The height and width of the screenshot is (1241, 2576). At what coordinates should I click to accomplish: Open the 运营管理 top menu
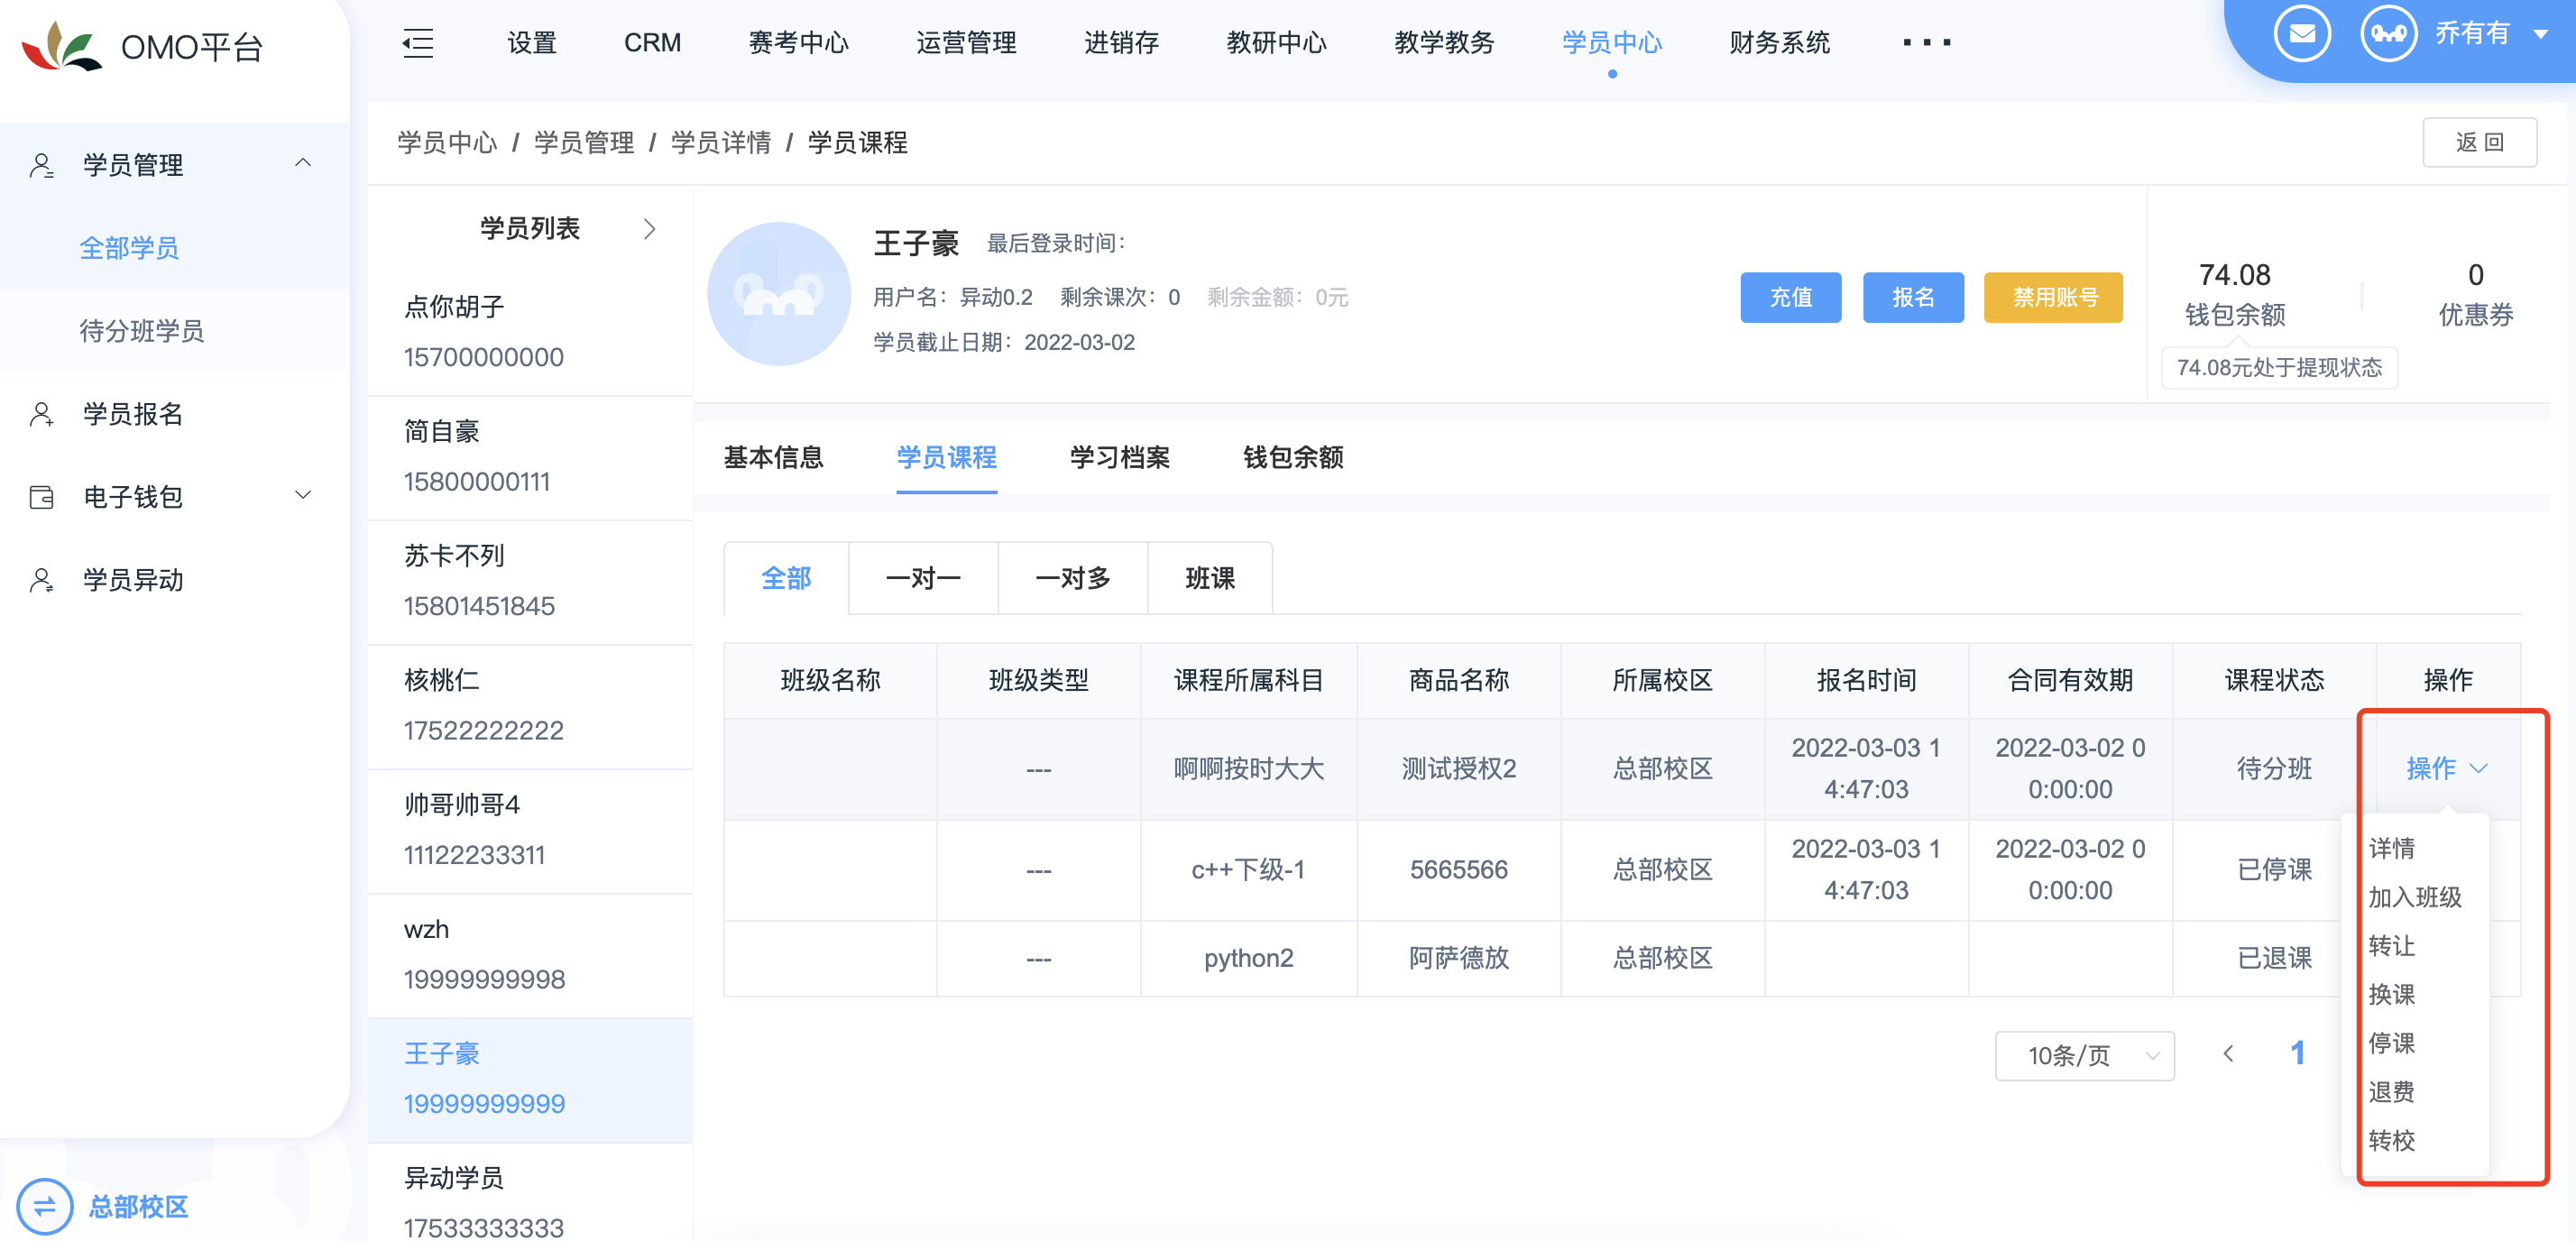966,43
